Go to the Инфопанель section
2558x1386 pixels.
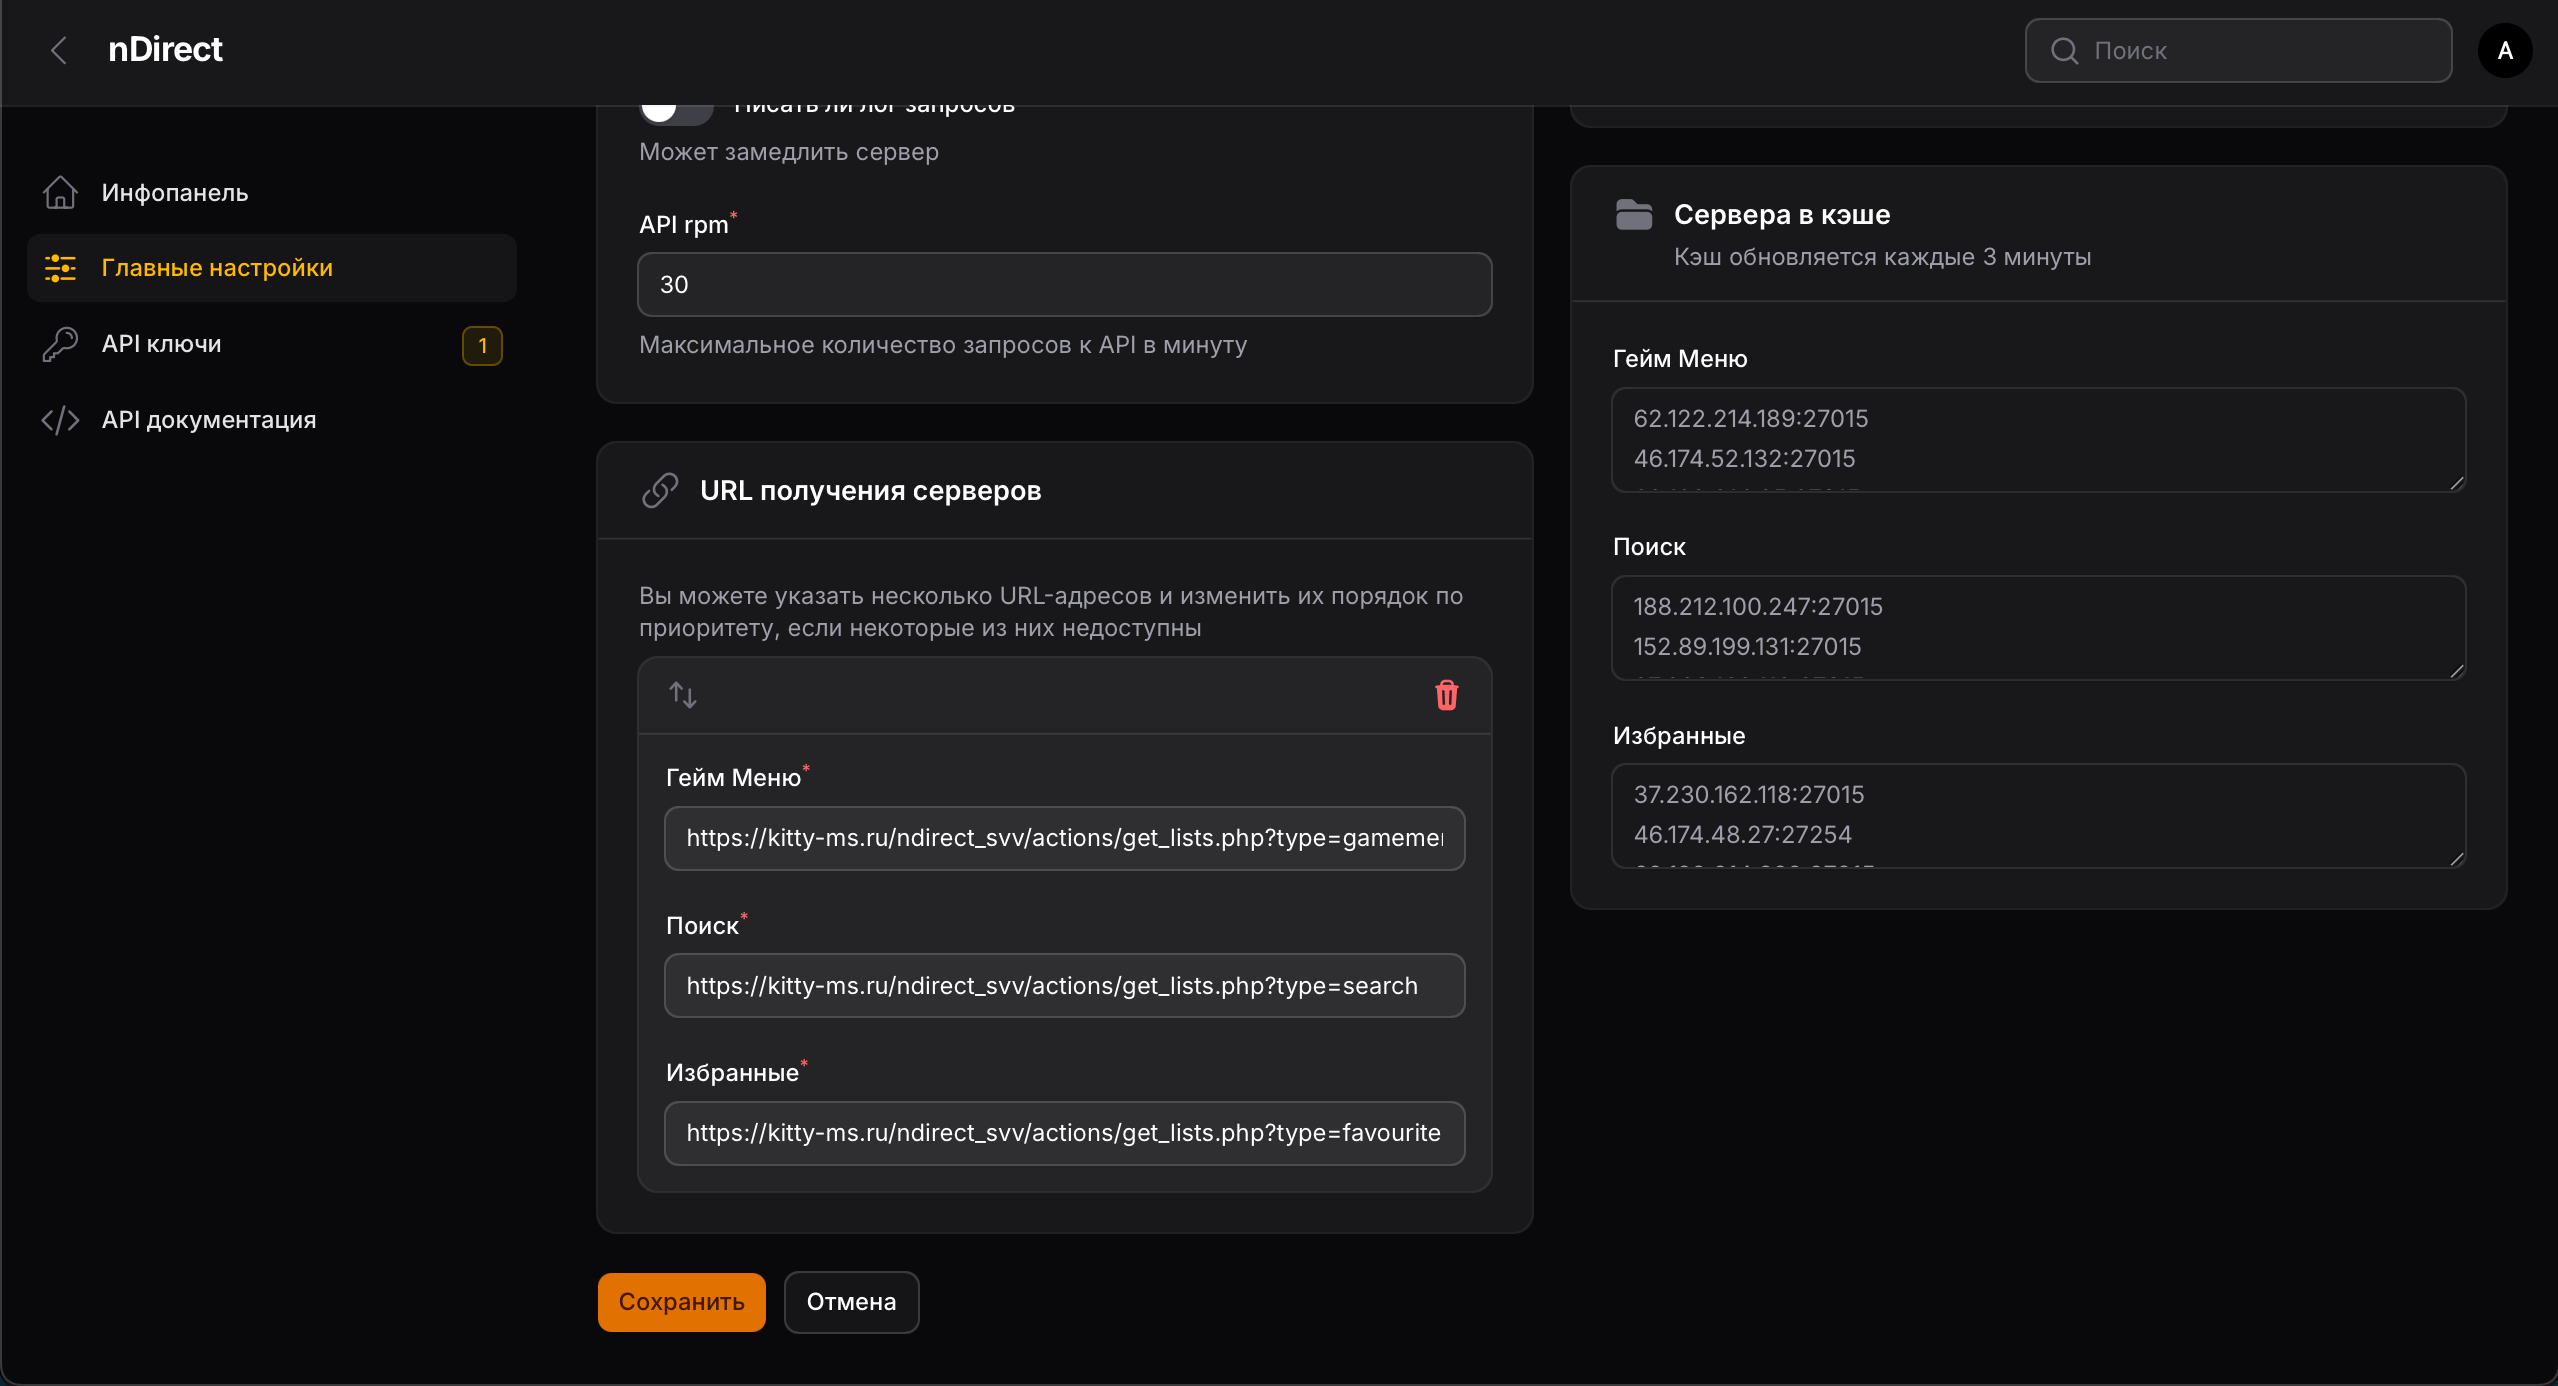click(x=175, y=192)
